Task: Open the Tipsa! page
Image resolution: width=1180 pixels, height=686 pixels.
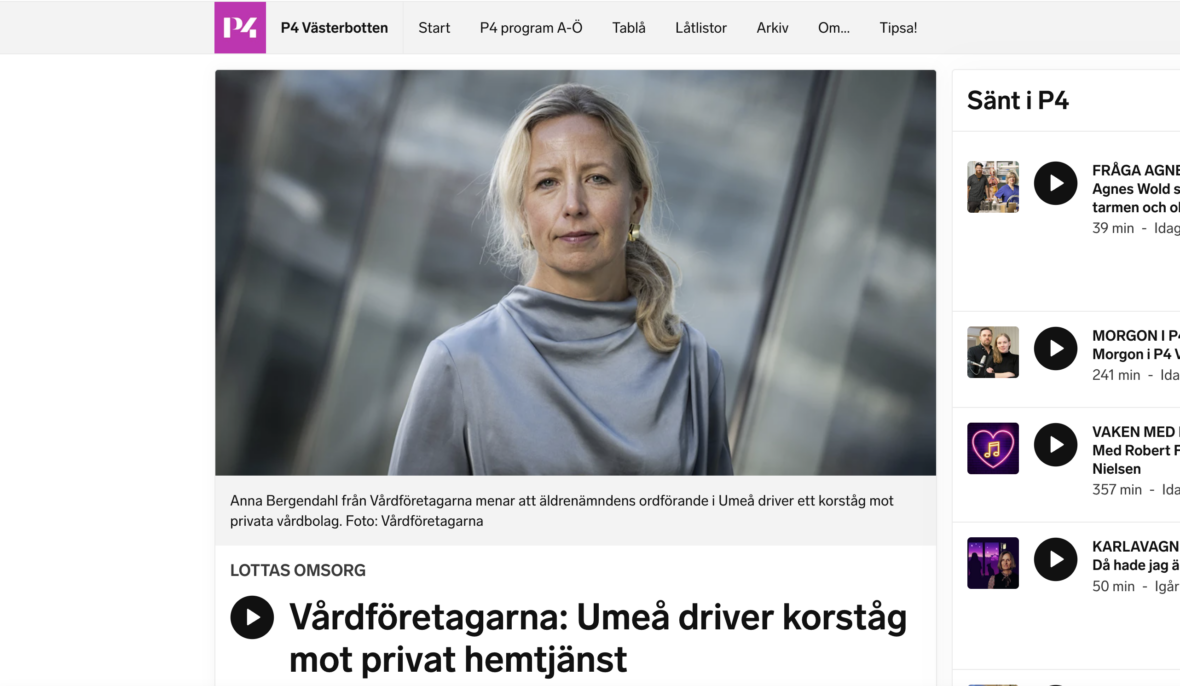Action: point(898,28)
